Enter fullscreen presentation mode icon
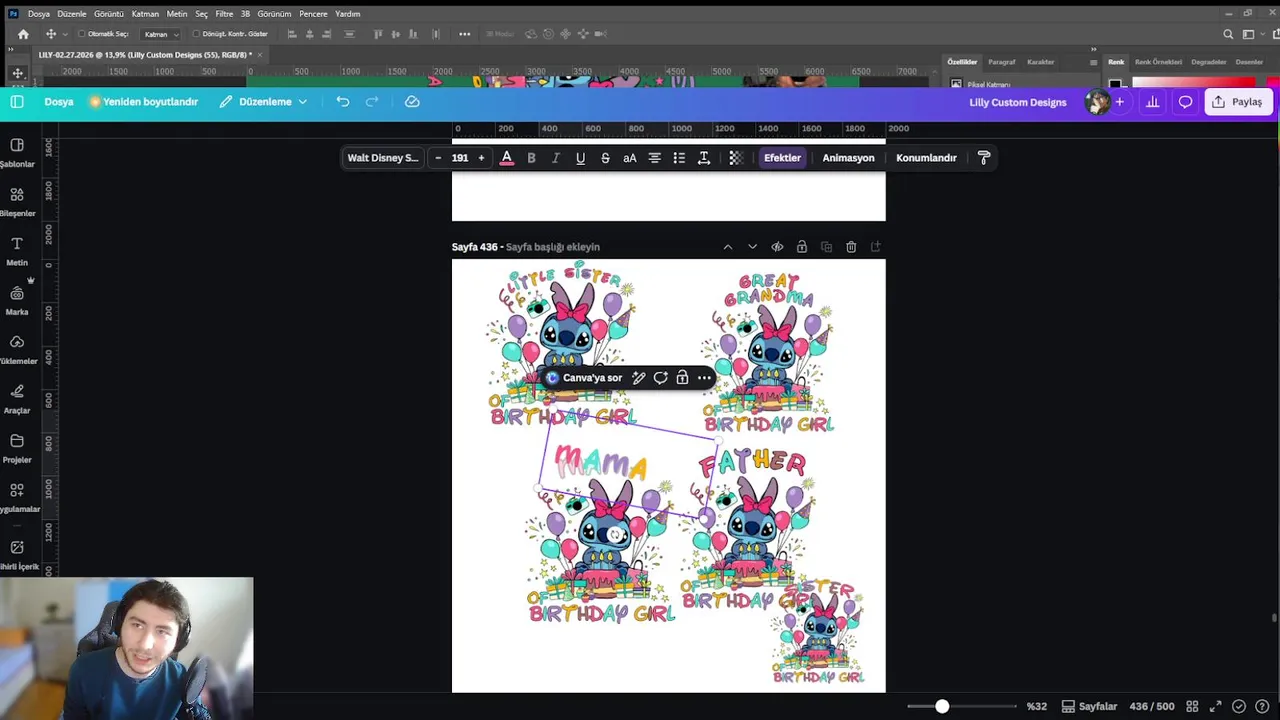This screenshot has height=720, width=1280. (x=1215, y=707)
